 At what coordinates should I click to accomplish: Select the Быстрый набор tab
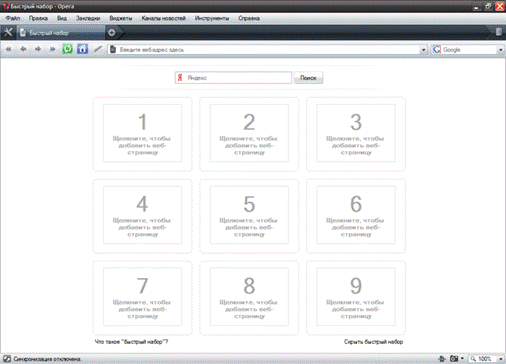(x=61, y=33)
